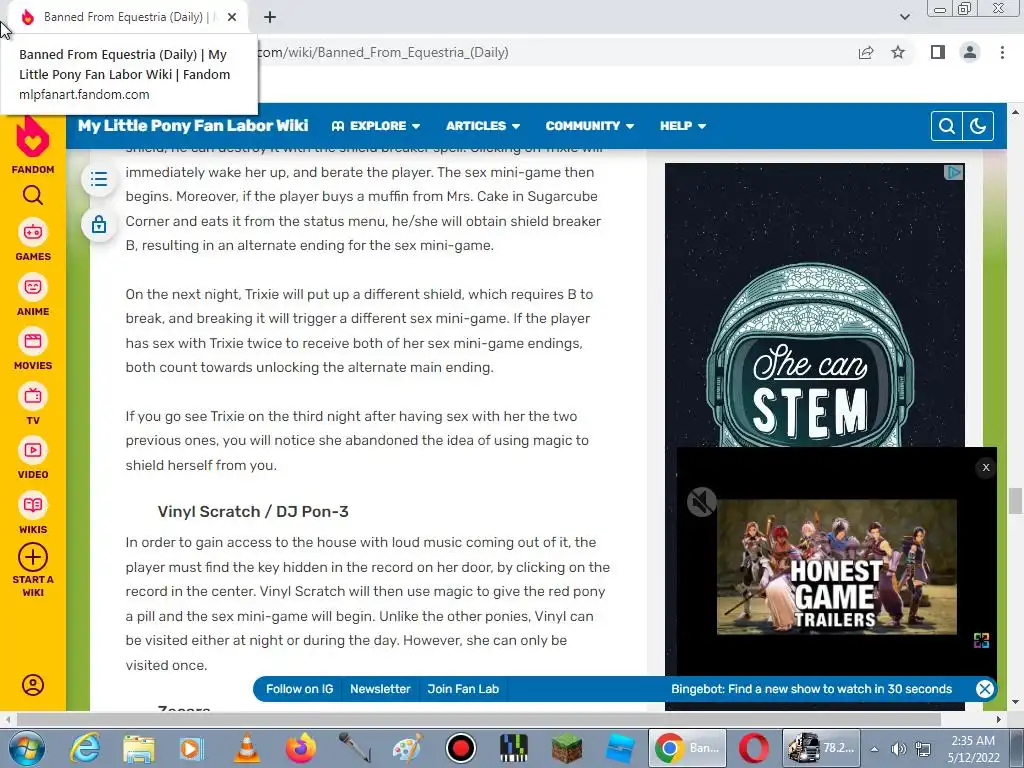Click My Little Pony Fan Labor Wiki title
This screenshot has height=768, width=1024.
193,125
